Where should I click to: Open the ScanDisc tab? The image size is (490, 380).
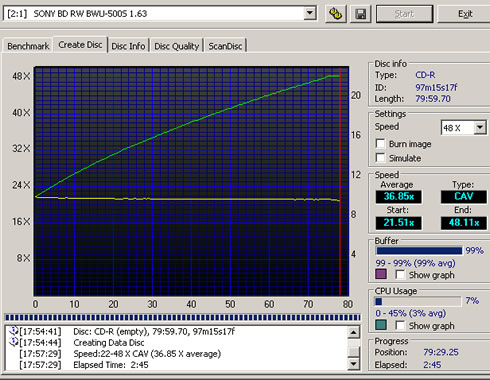tap(225, 46)
